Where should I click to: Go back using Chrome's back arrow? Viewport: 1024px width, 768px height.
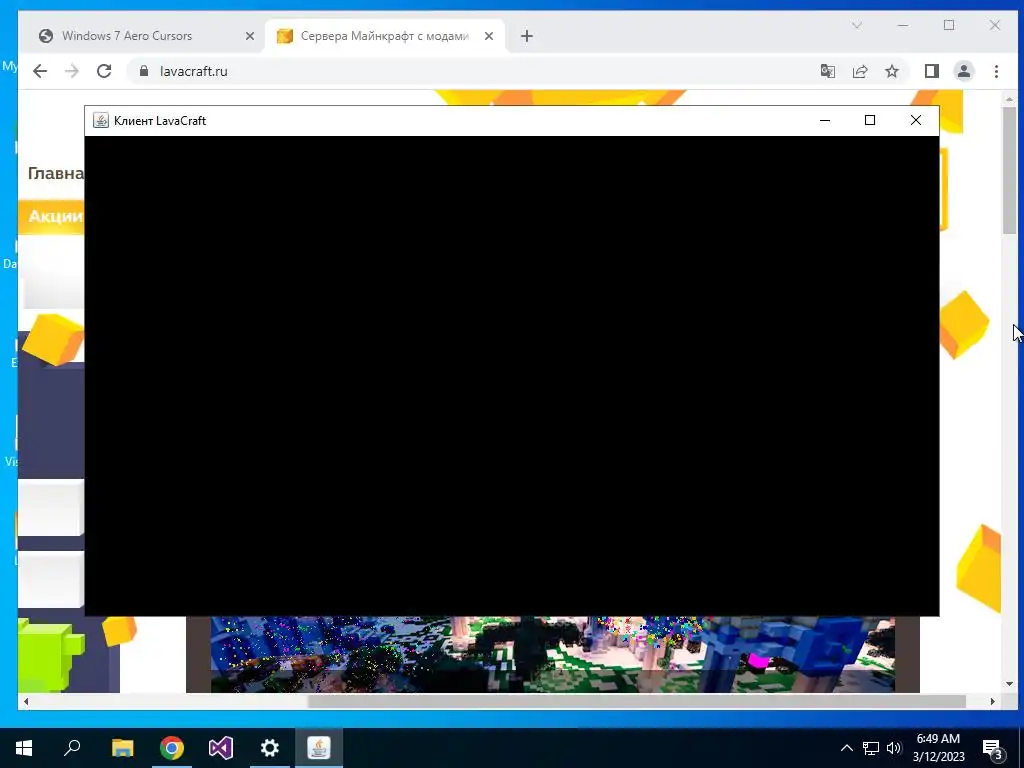pos(40,71)
